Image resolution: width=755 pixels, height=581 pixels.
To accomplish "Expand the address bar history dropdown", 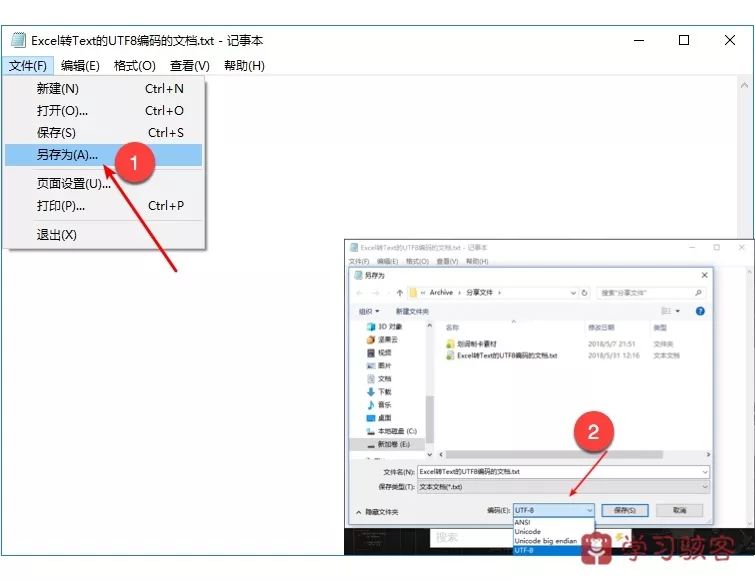I will point(573,293).
